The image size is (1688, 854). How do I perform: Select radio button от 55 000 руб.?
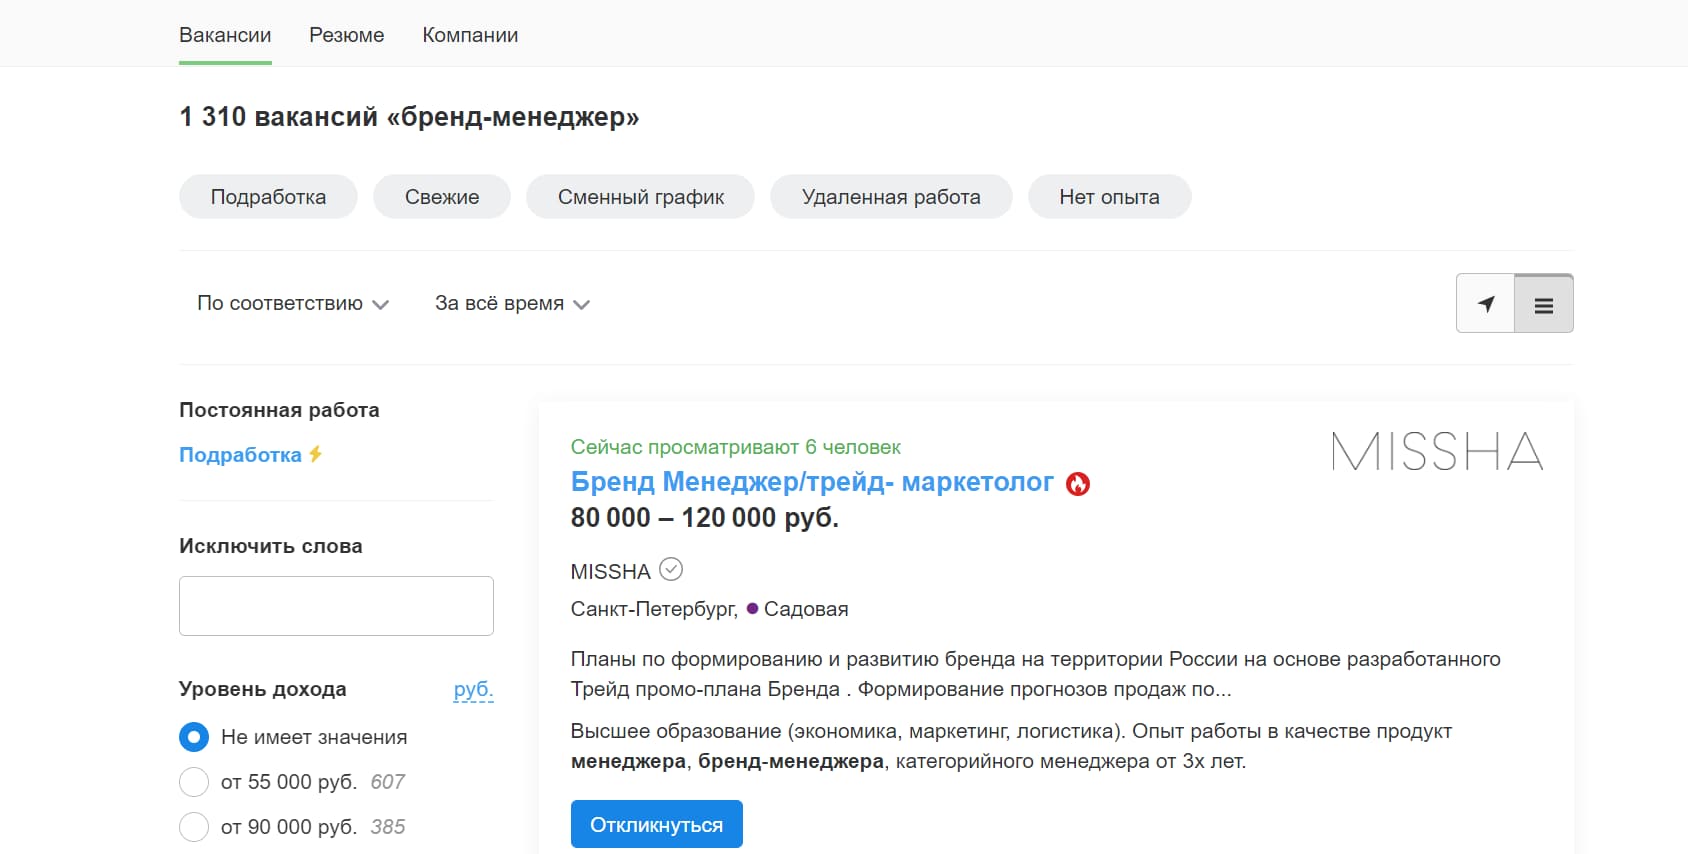194,782
